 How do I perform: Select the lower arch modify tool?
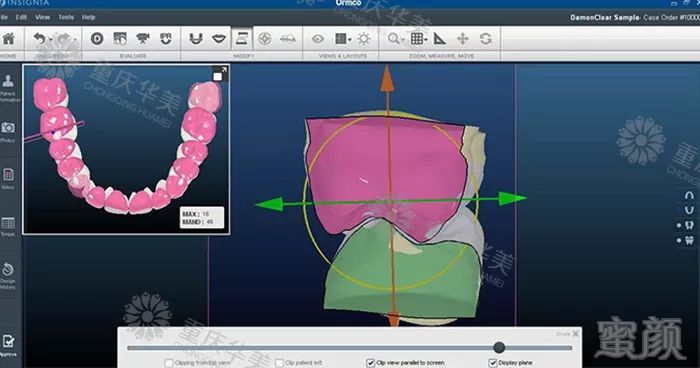196,39
